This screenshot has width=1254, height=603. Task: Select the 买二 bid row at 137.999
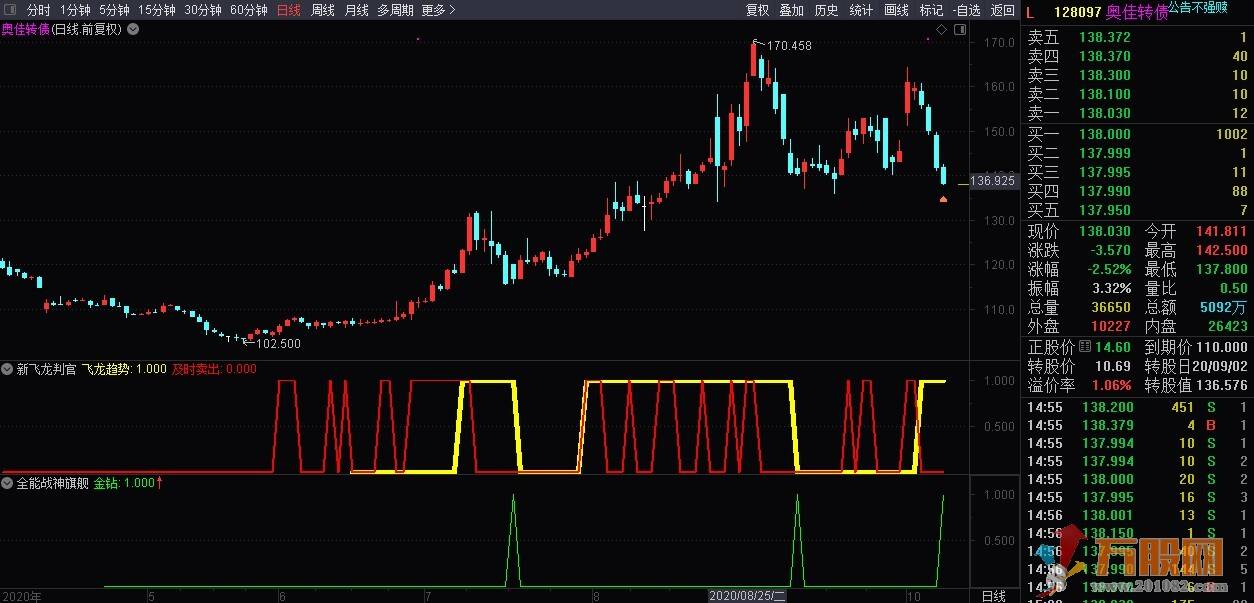[1138, 153]
